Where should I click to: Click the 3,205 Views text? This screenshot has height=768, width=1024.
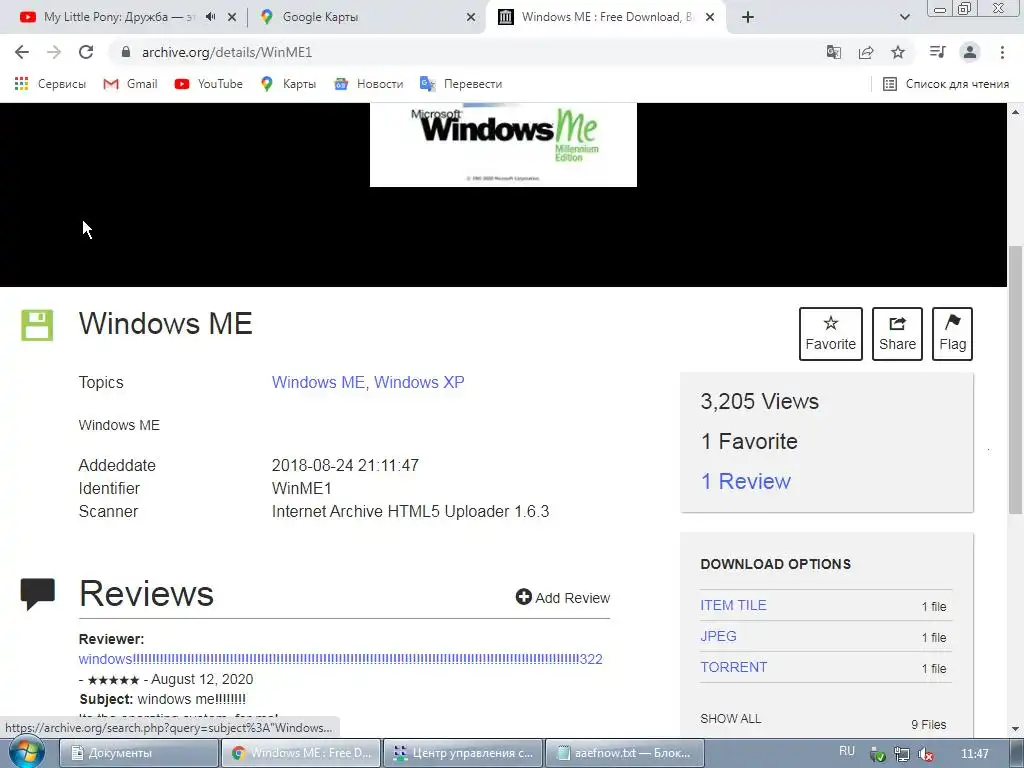click(x=760, y=401)
